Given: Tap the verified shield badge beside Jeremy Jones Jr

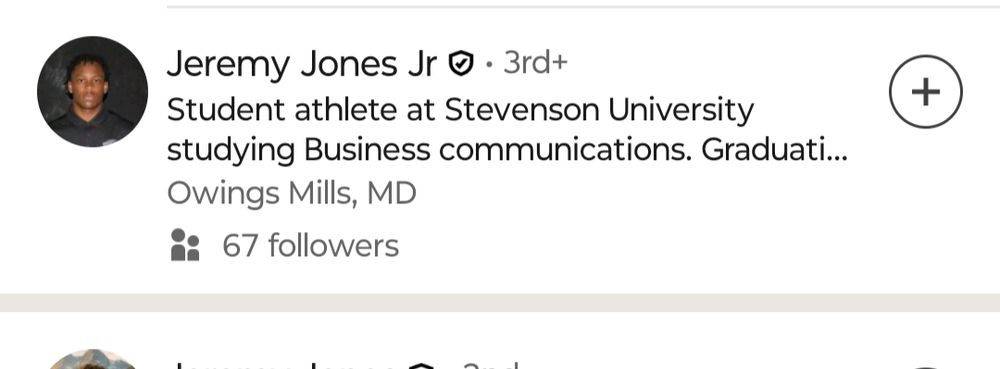Looking at the screenshot, I should [461, 64].
